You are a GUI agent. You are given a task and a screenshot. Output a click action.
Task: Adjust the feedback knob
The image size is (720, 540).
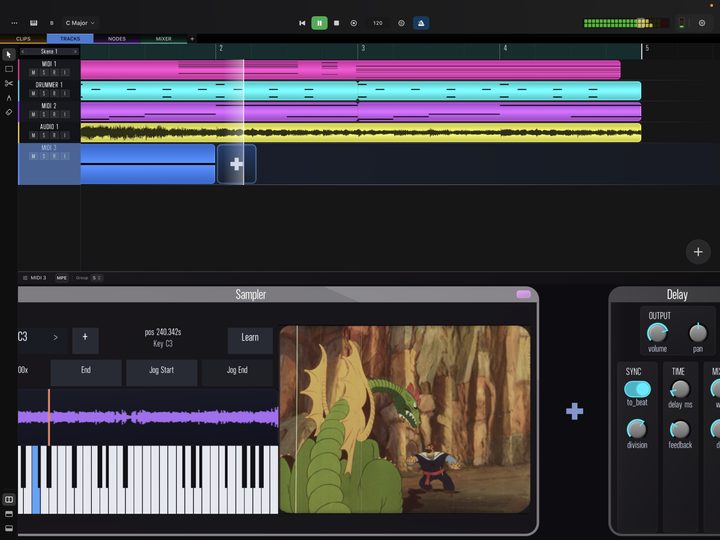[x=680, y=430]
